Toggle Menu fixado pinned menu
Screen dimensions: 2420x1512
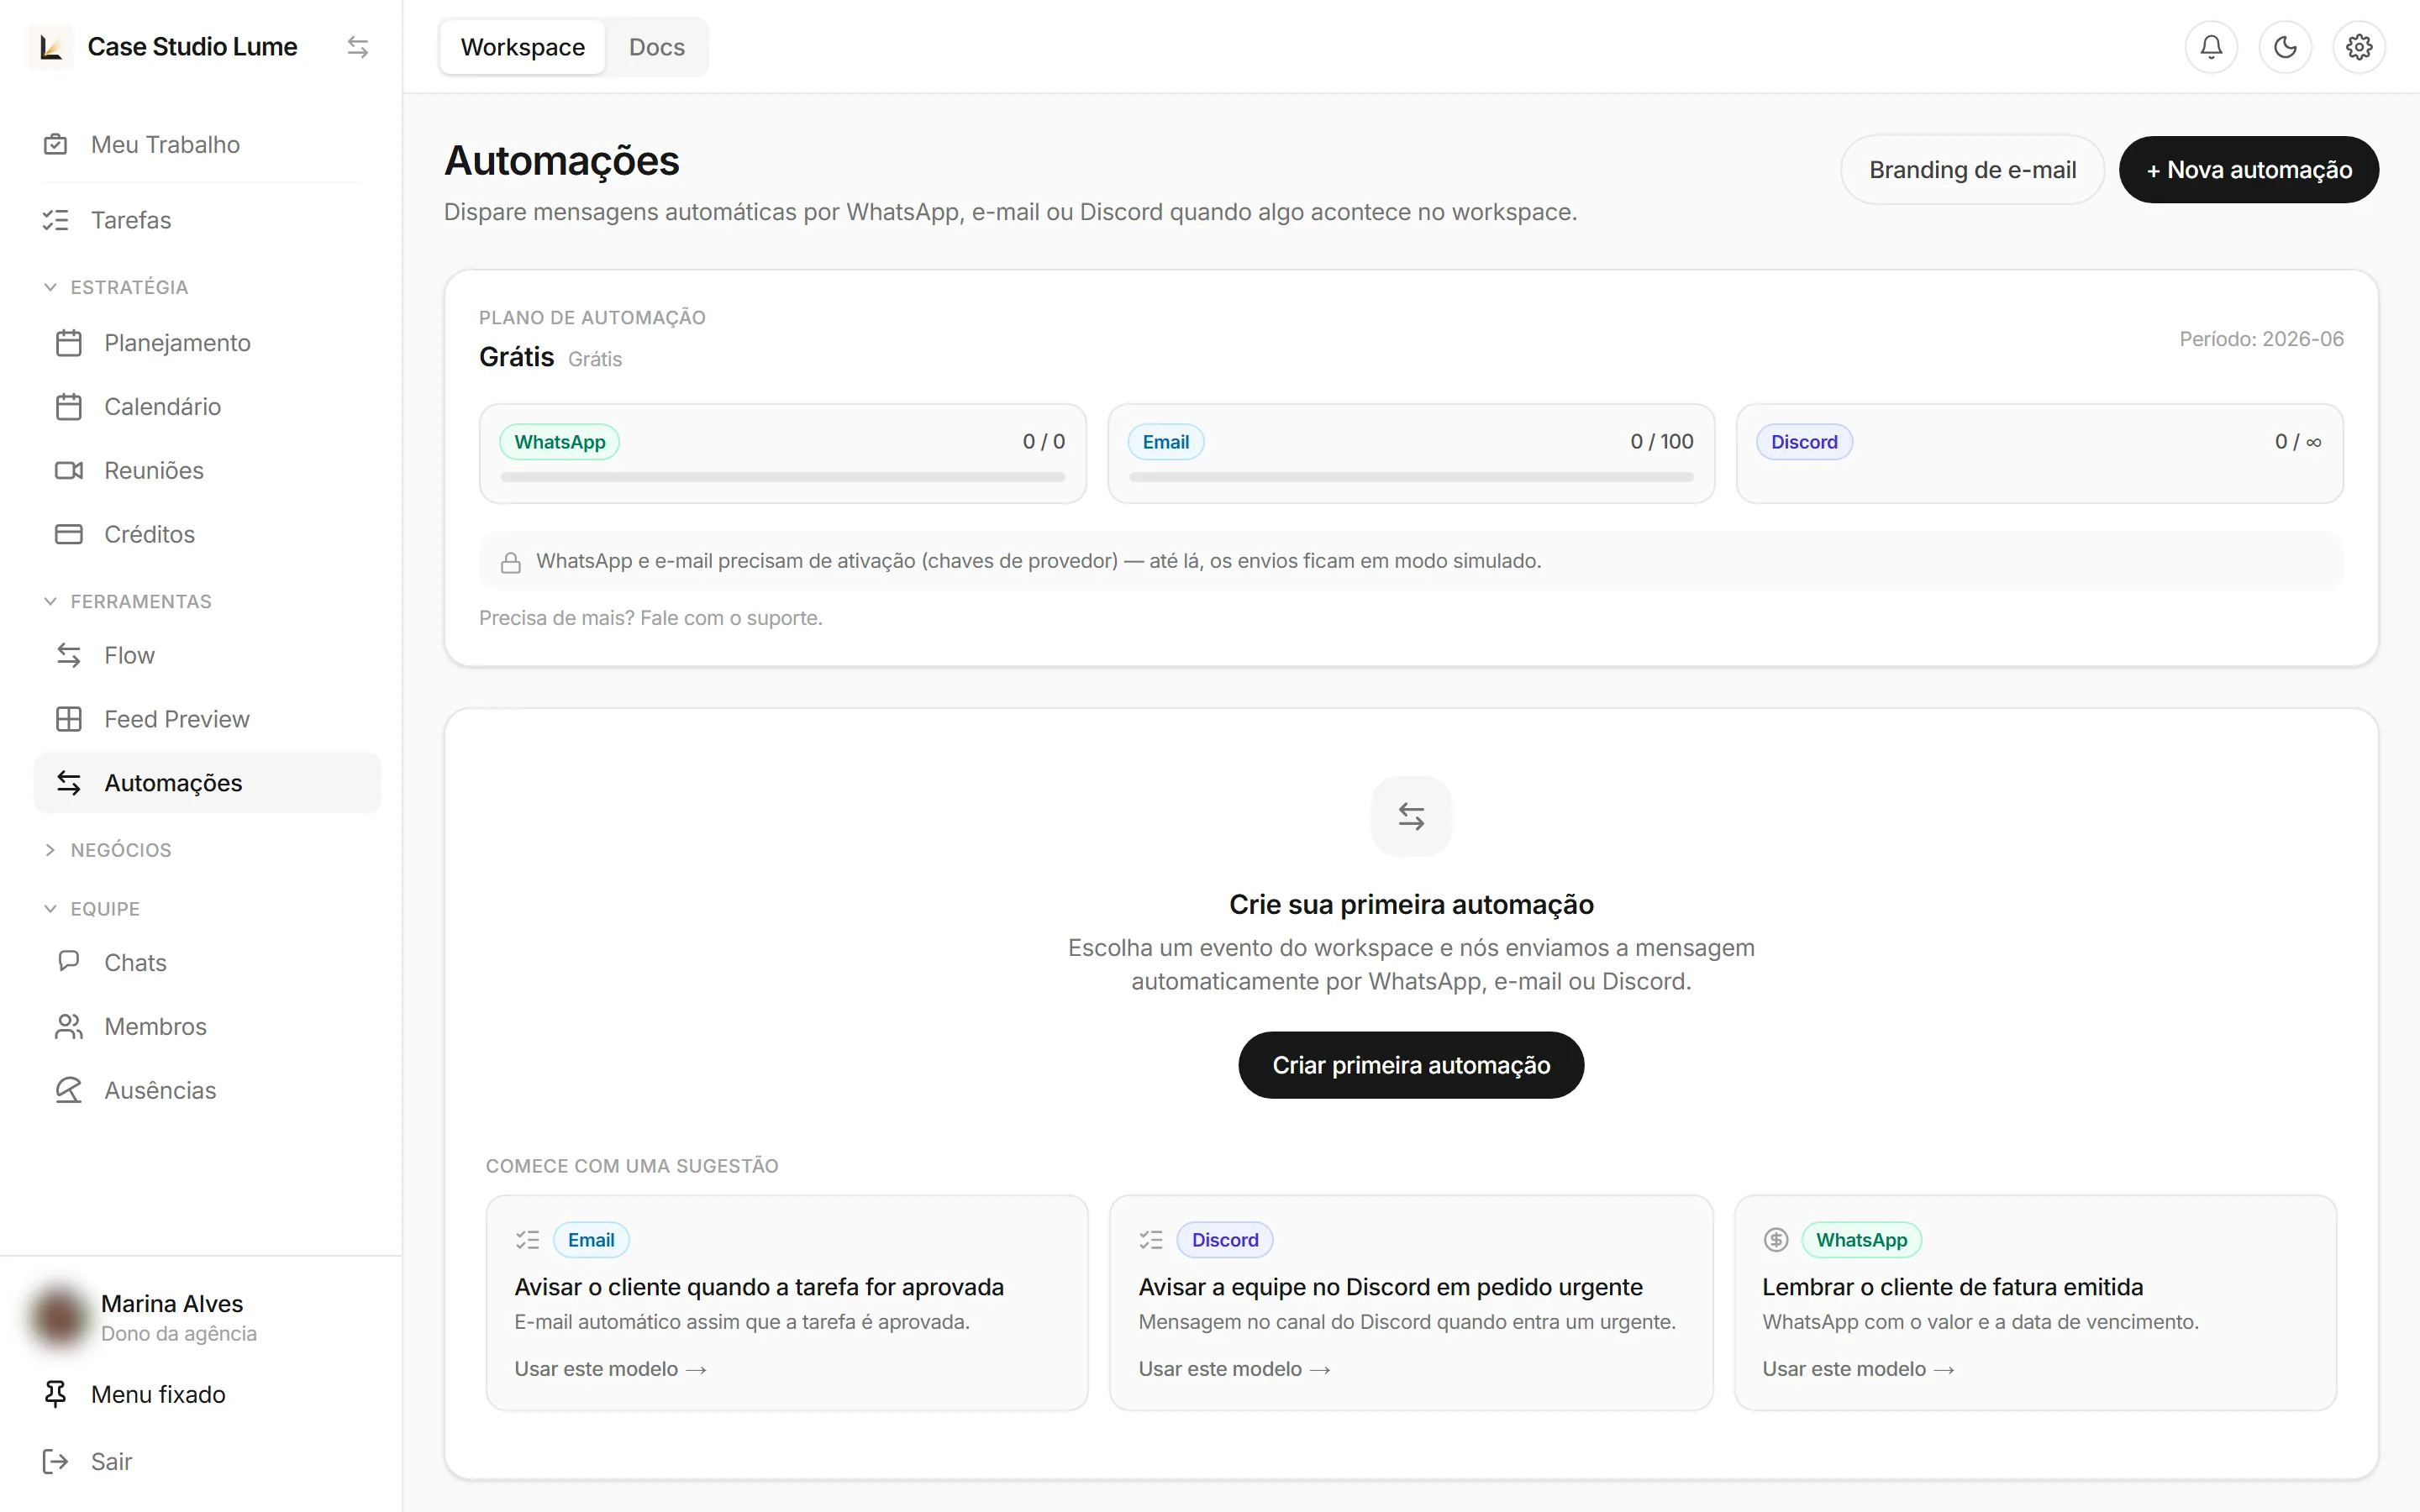[207, 1395]
